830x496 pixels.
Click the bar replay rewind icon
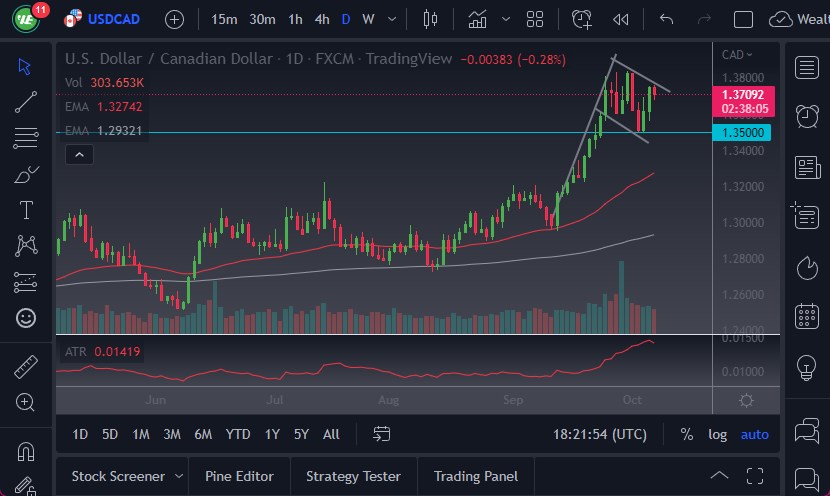coord(621,19)
